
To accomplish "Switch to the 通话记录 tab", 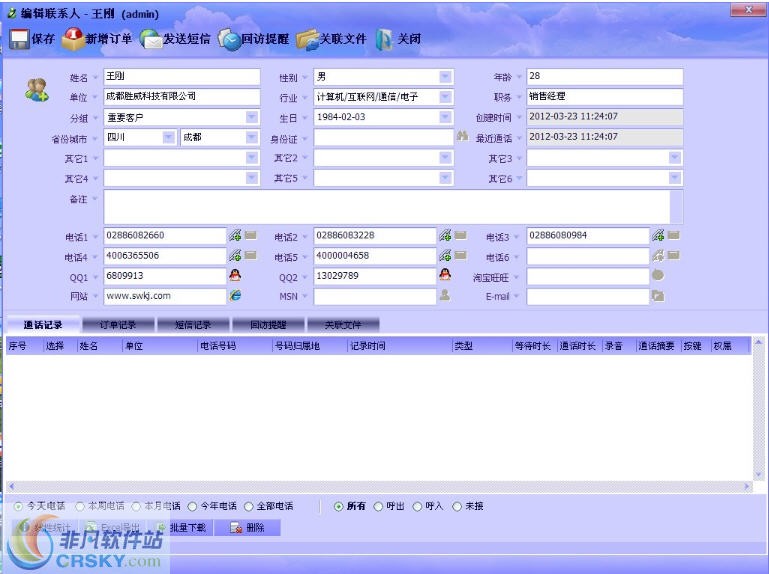I will (43, 325).
